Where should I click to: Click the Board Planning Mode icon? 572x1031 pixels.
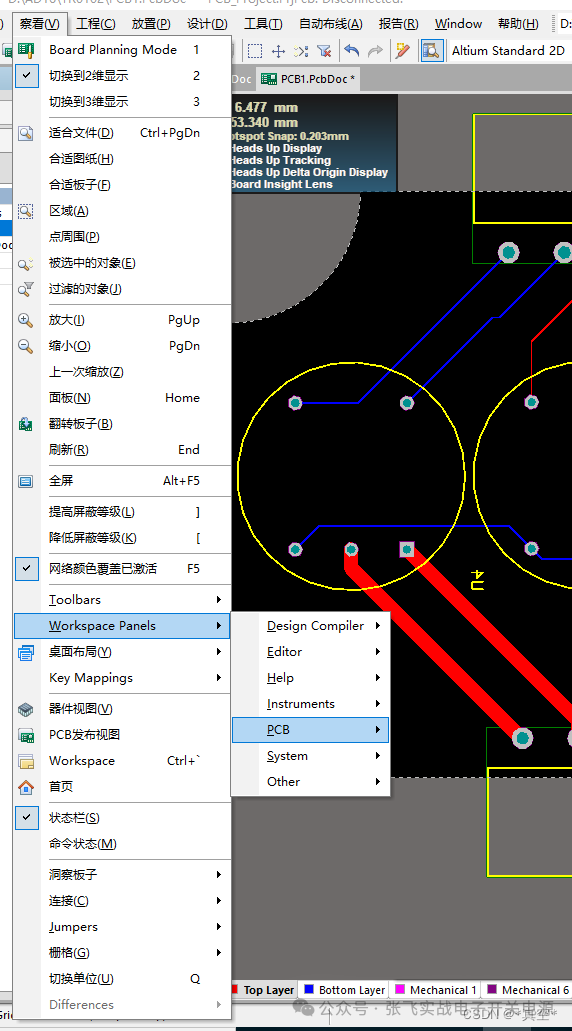[26, 50]
